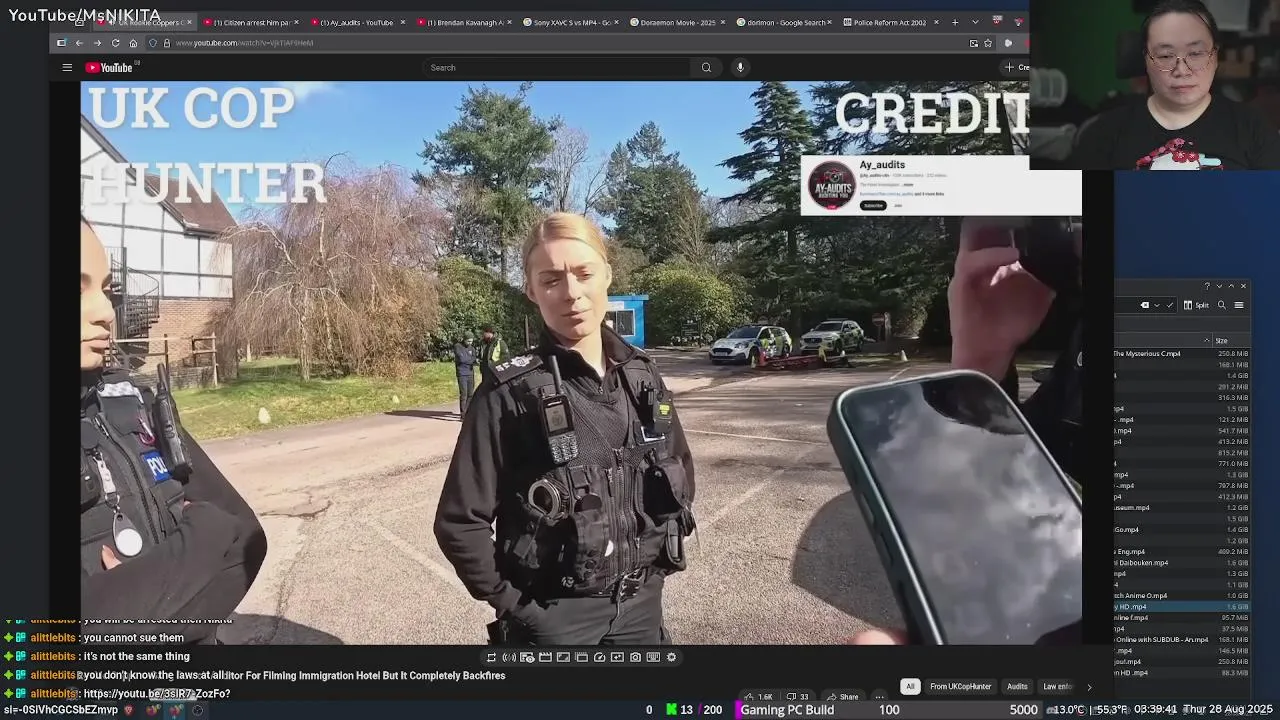1280x720 pixels.
Task: Open a new browser tab with plus
Action: pos(955,22)
